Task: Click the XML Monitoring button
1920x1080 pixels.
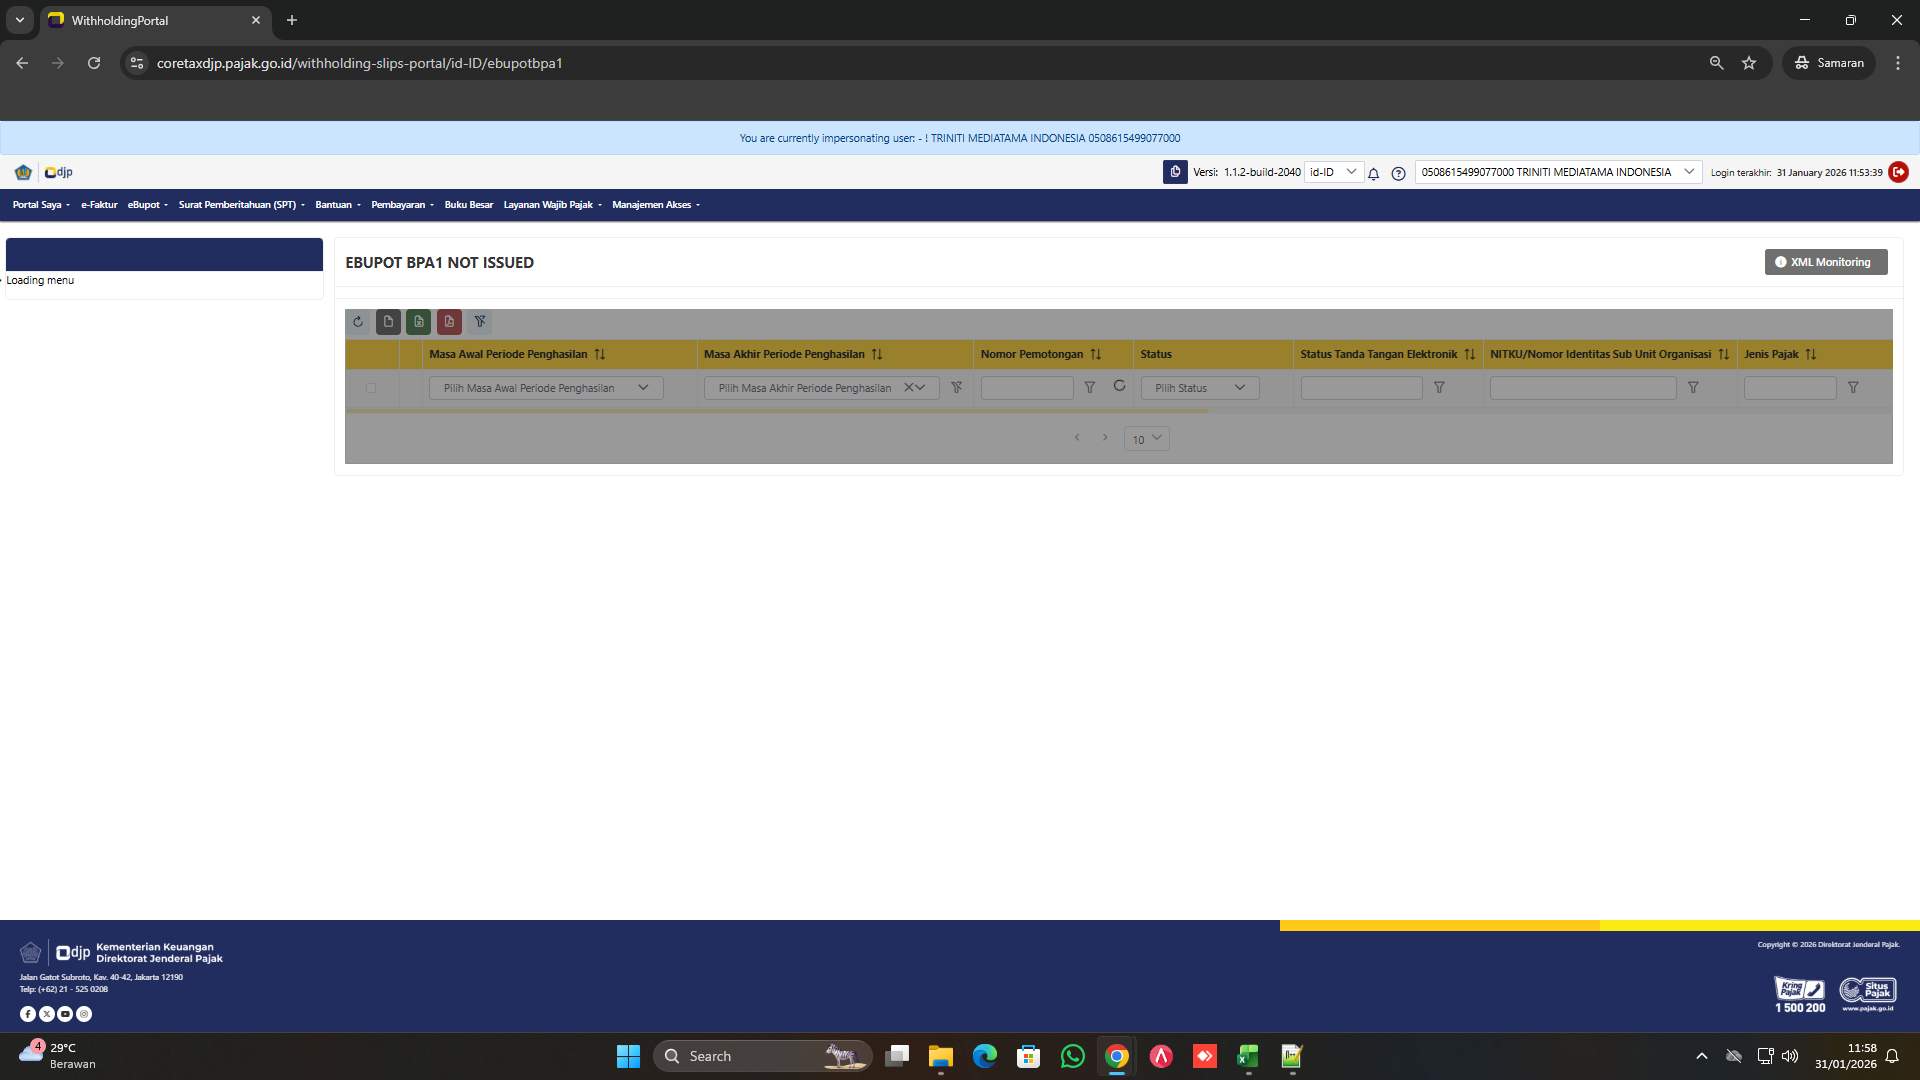Action: click(1826, 262)
